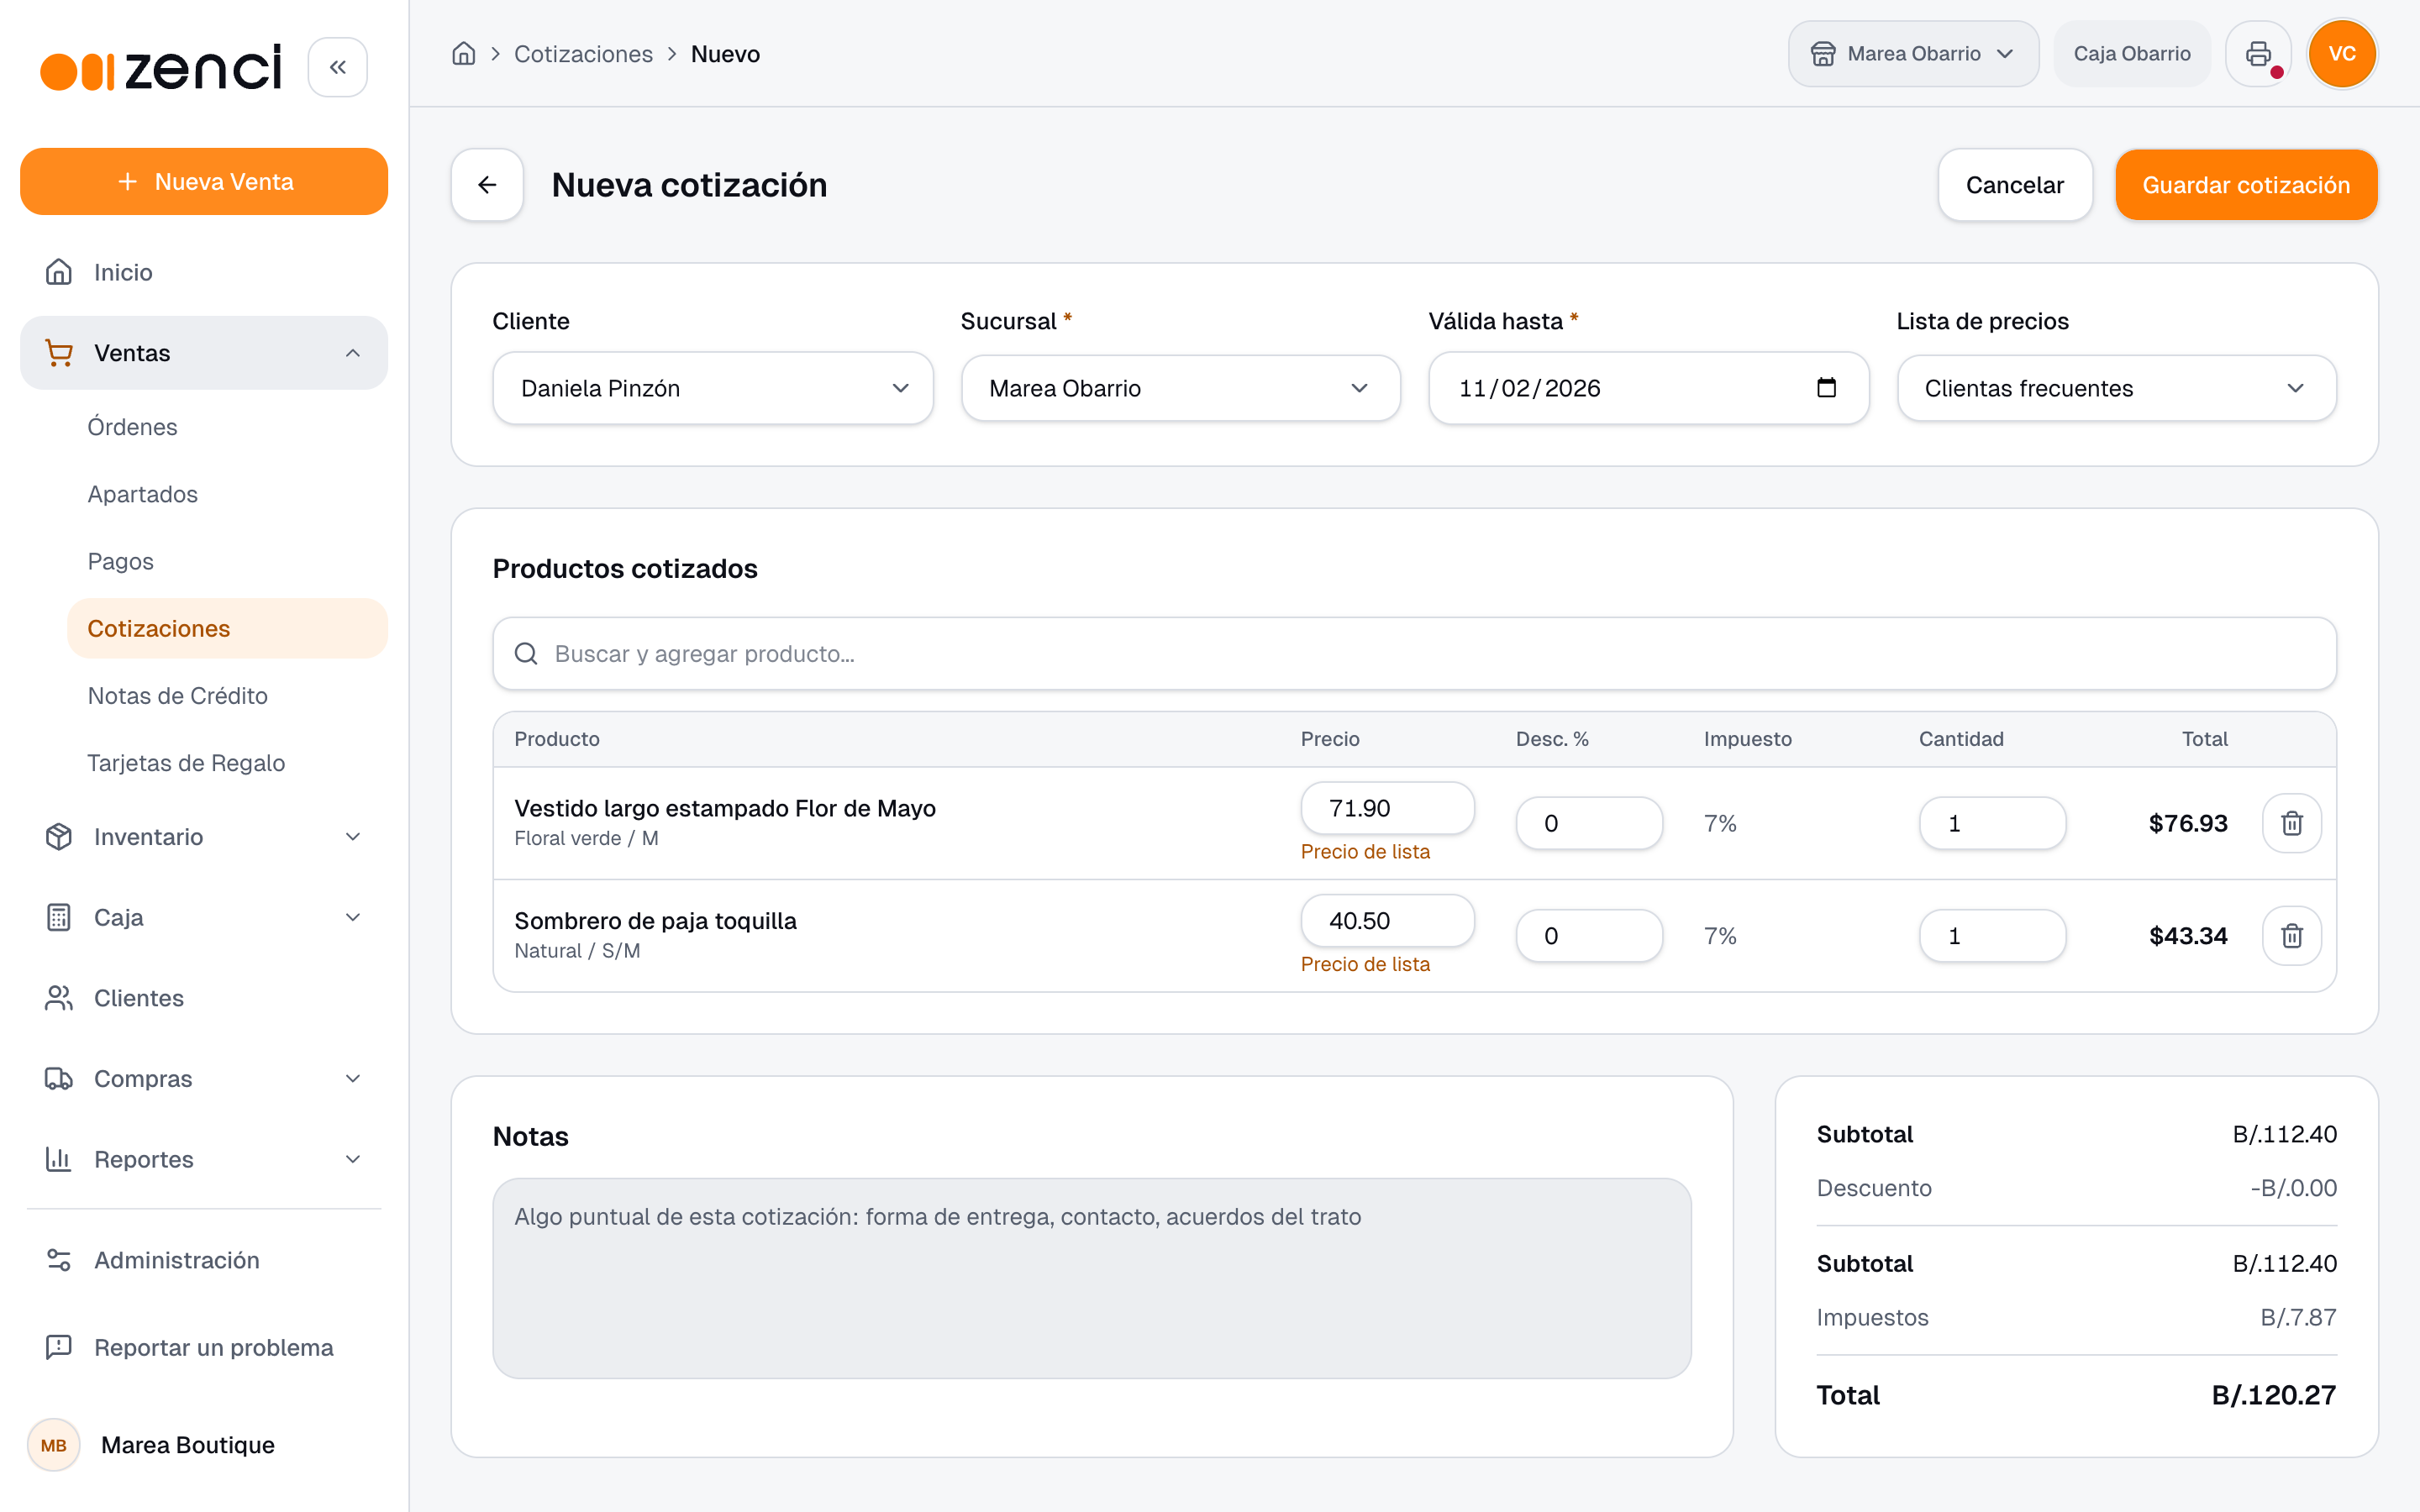The image size is (2420, 1512).
Task: Open the calendar picker in Válida hasta
Action: coord(1826,388)
